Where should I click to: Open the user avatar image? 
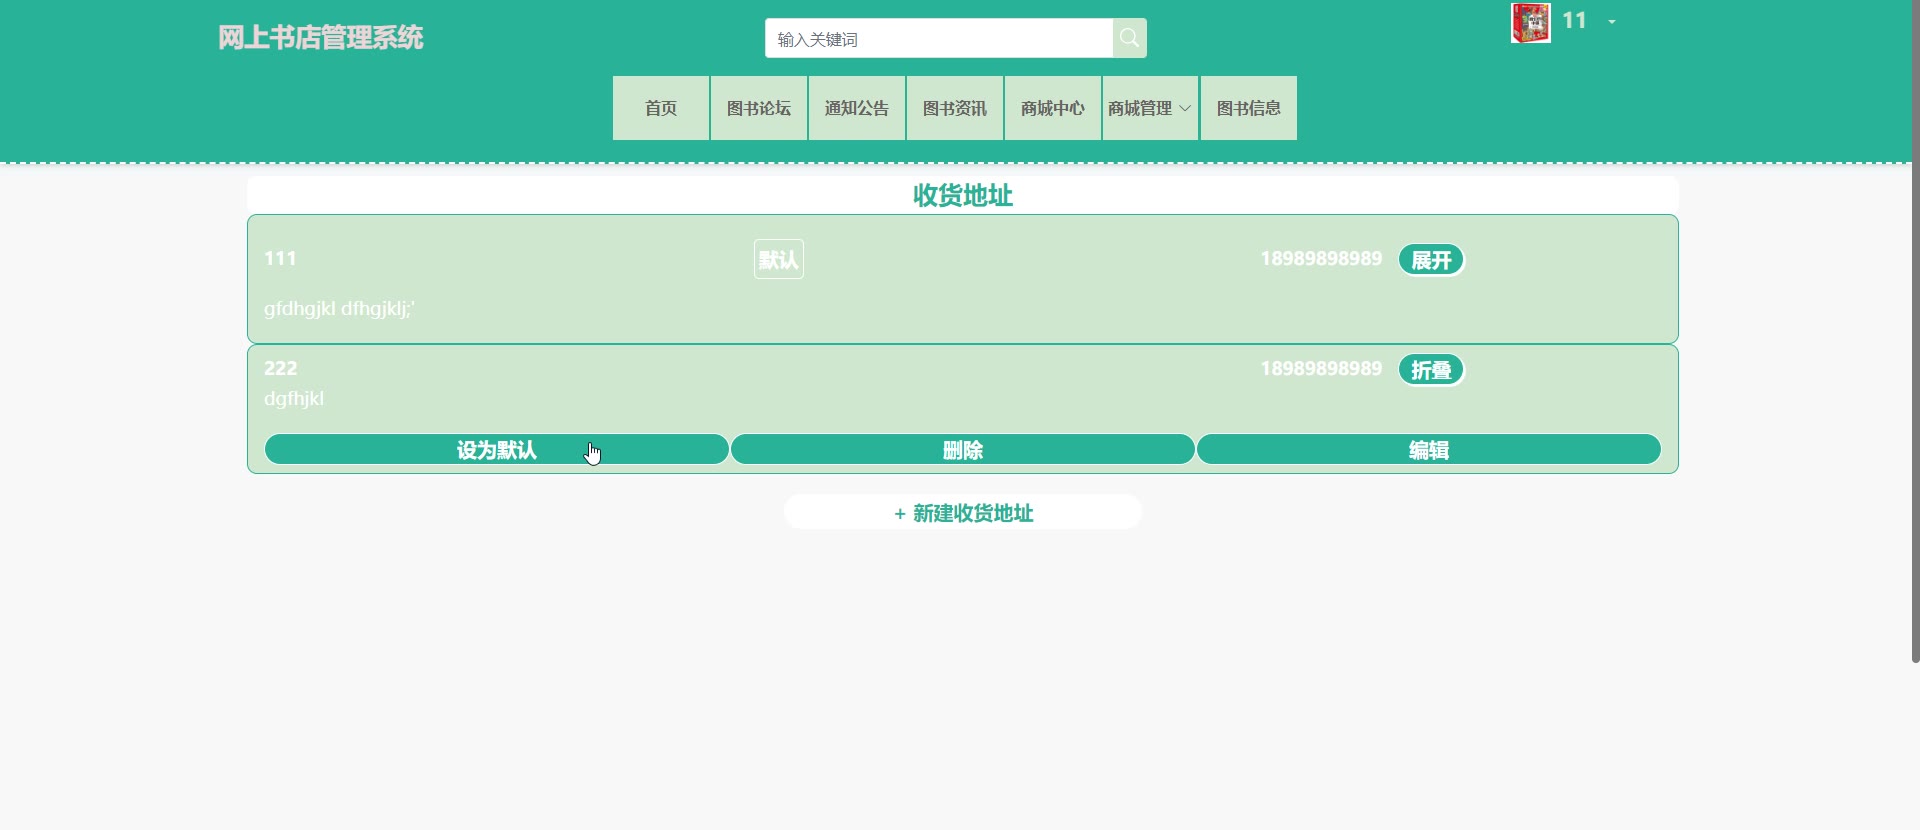click(1530, 22)
